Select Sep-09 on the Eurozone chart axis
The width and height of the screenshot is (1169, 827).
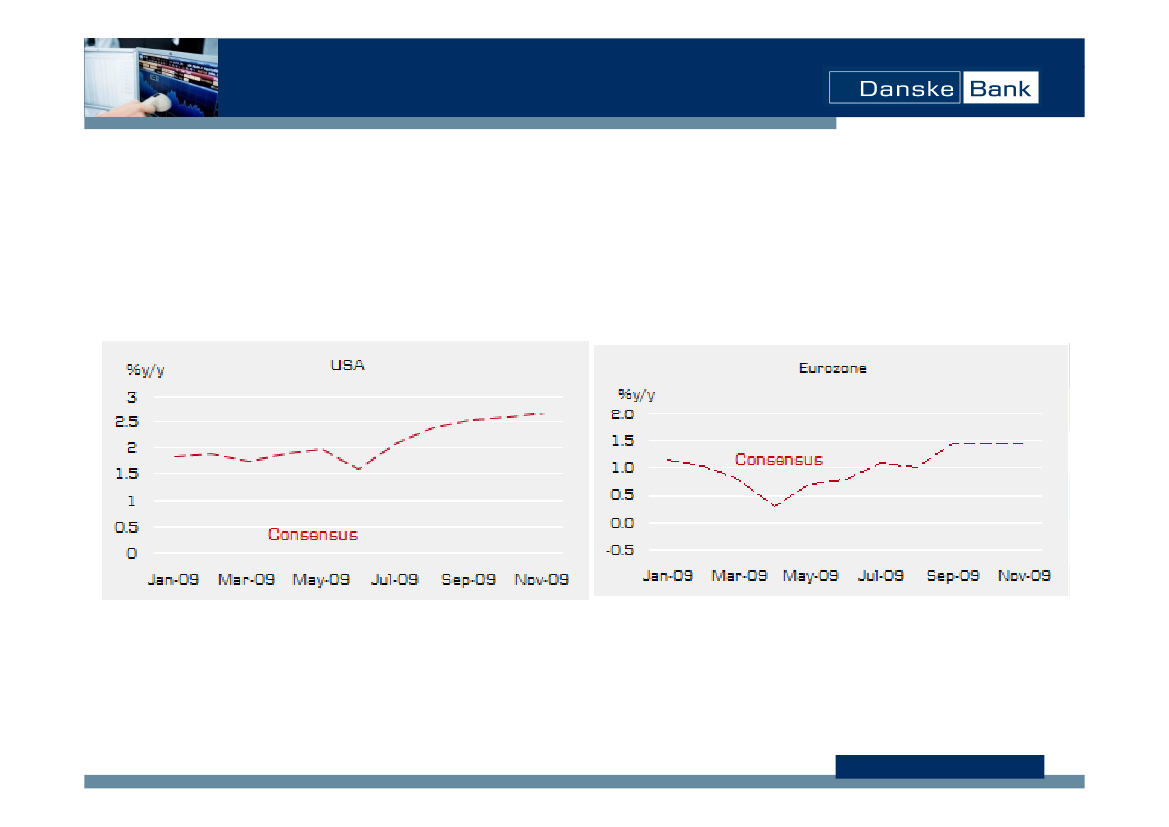[x=953, y=576]
